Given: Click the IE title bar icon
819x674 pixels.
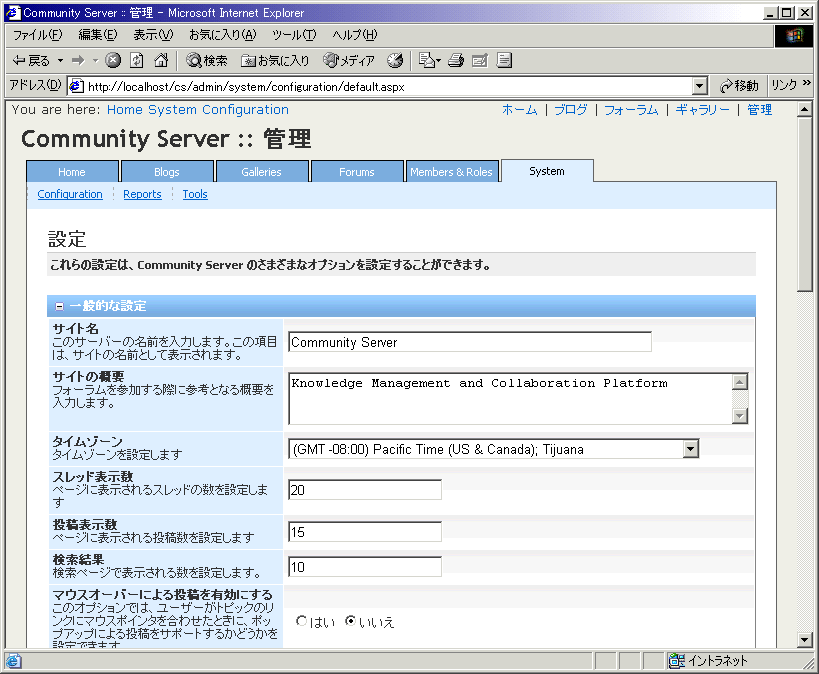Looking at the screenshot, I should [x=13, y=13].
